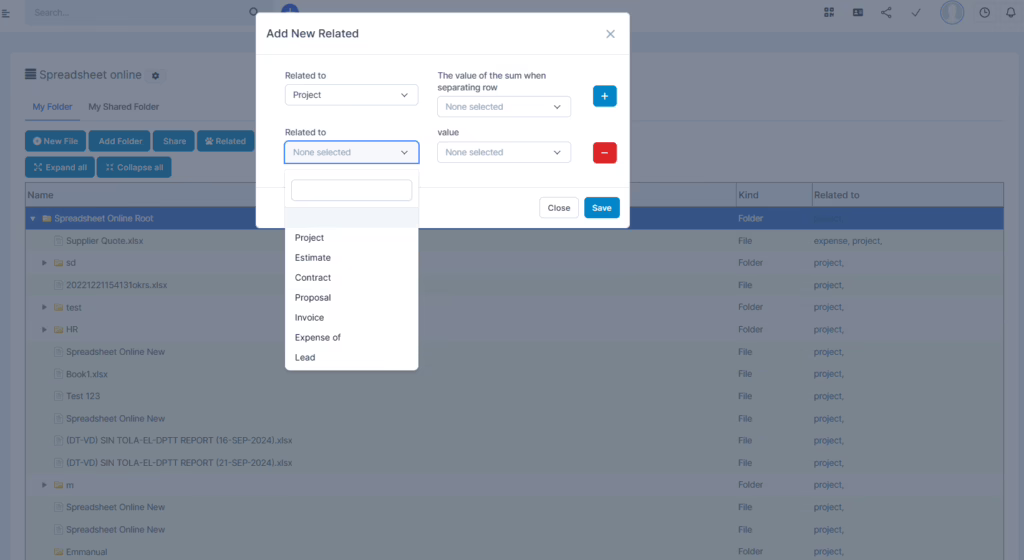Select Lead option from the list

[x=305, y=358]
